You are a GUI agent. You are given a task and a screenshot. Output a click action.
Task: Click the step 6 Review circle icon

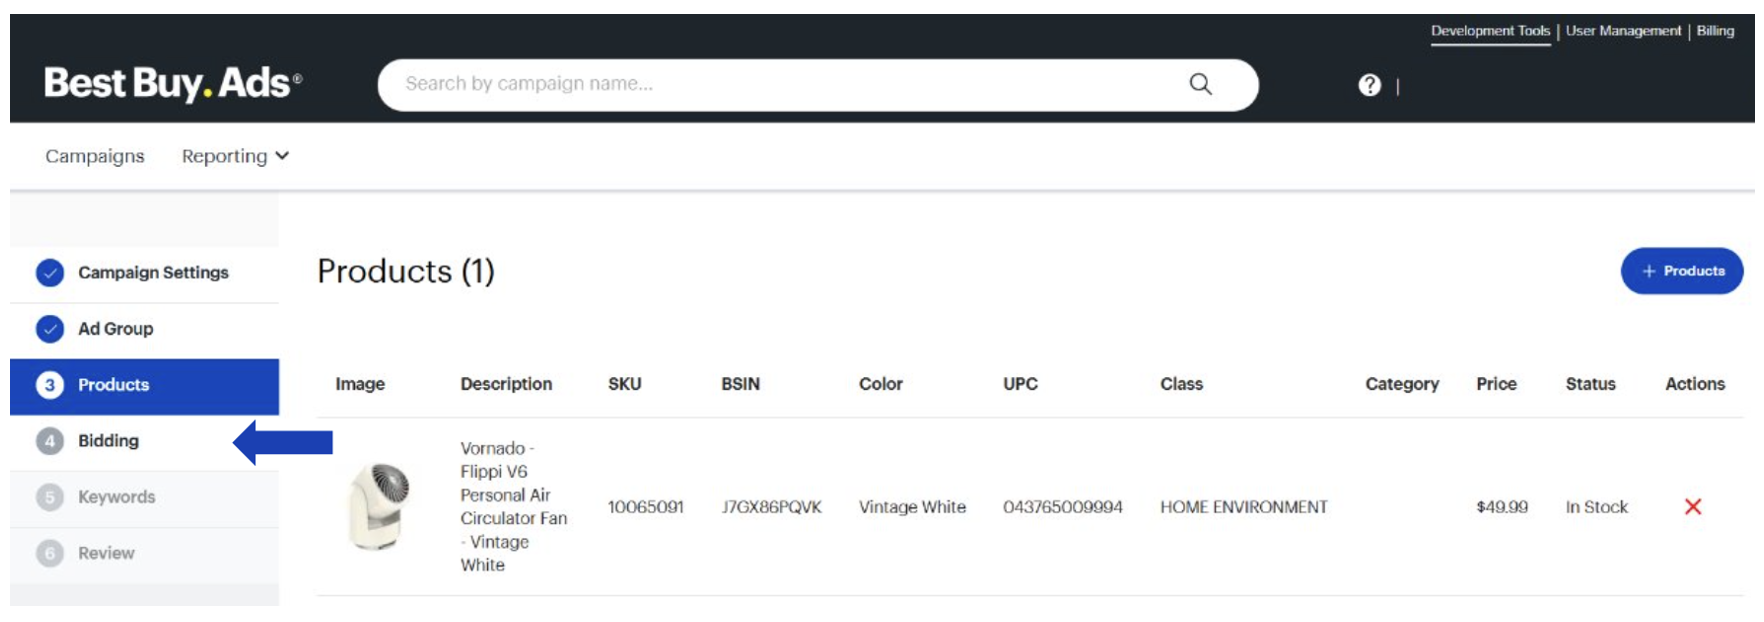(50, 553)
